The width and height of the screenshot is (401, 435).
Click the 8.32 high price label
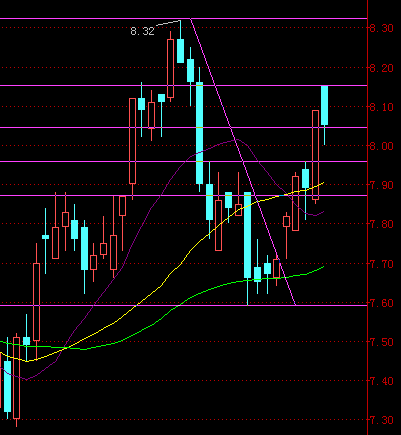point(142,31)
